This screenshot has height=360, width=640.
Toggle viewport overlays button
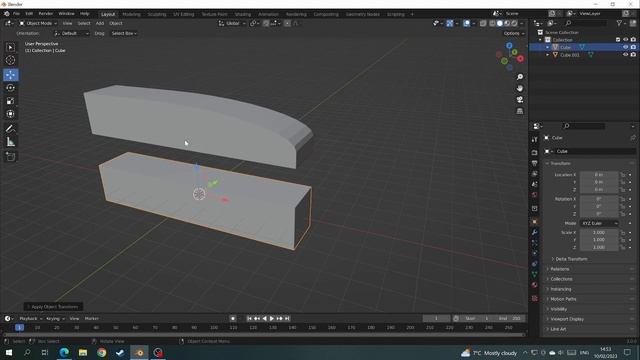click(467, 24)
